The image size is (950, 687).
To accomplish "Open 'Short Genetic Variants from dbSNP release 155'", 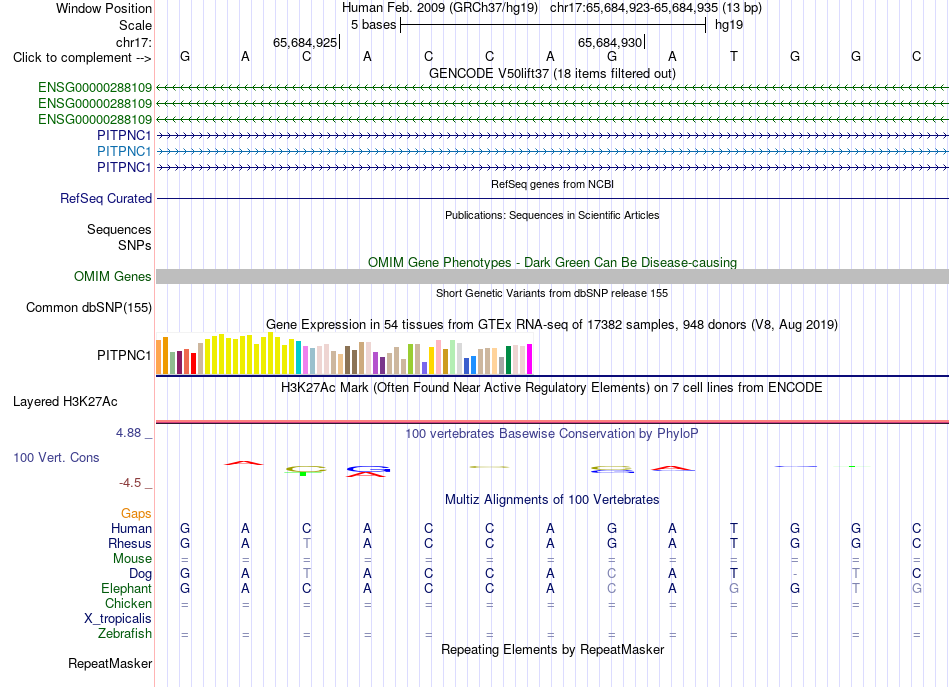I will click(x=552, y=293).
